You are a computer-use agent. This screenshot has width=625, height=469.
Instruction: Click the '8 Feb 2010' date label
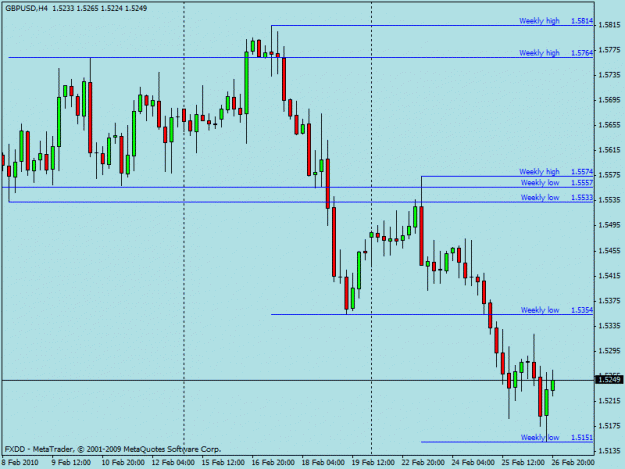click(x=20, y=463)
